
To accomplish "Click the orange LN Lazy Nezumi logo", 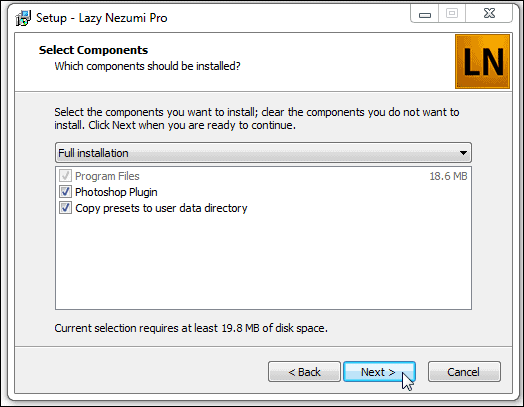I will (483, 61).
